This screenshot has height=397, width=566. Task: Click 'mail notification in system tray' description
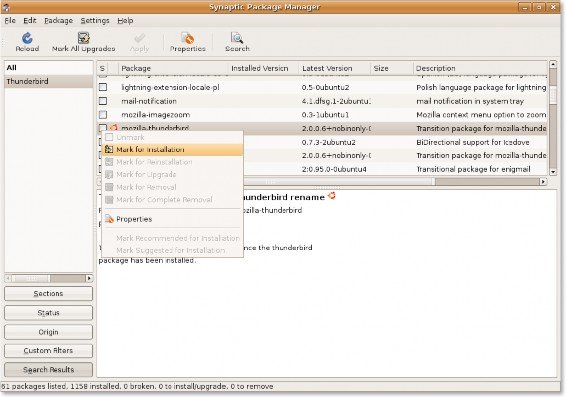[470, 101]
